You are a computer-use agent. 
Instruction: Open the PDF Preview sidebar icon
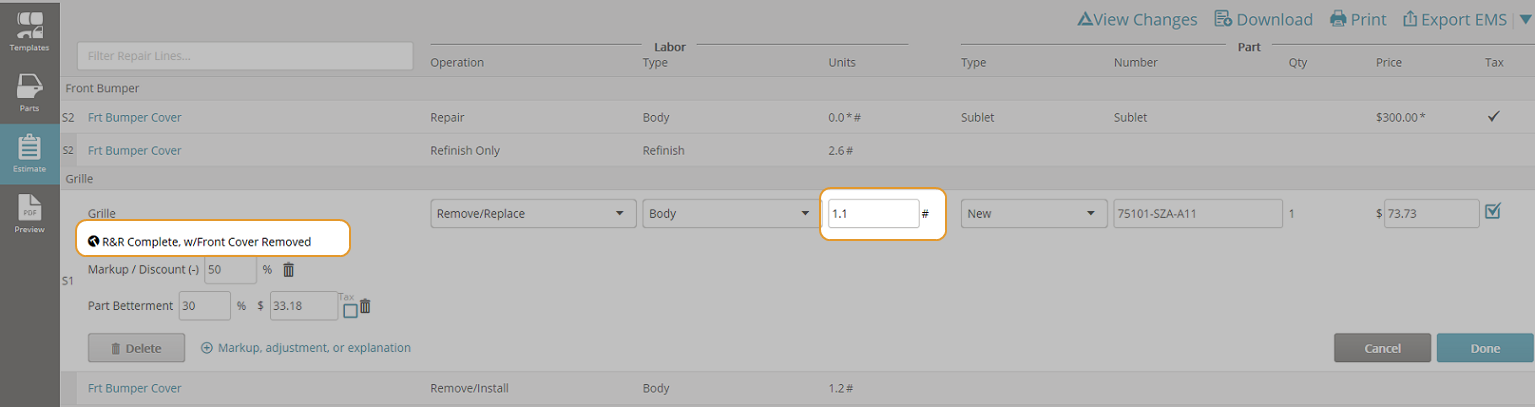tap(29, 213)
